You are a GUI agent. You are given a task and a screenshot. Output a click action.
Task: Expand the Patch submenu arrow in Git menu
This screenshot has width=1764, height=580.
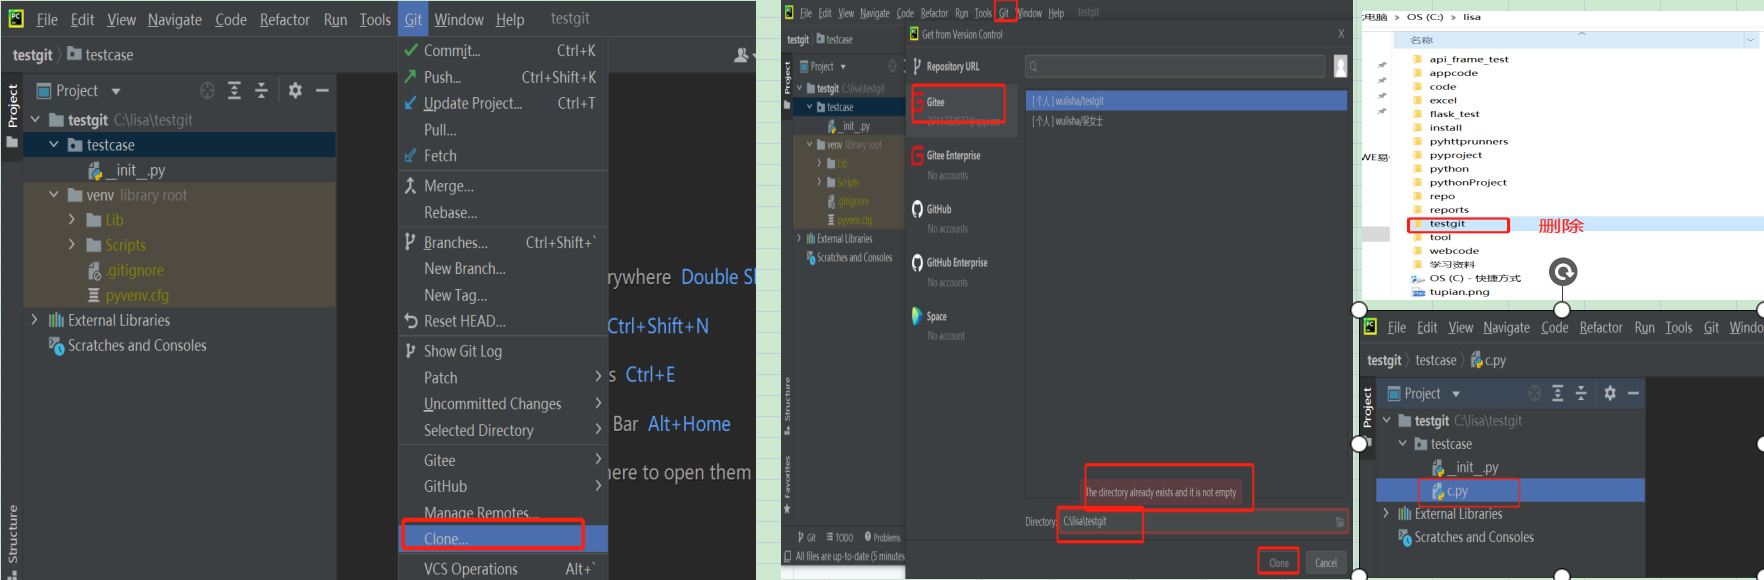point(598,377)
